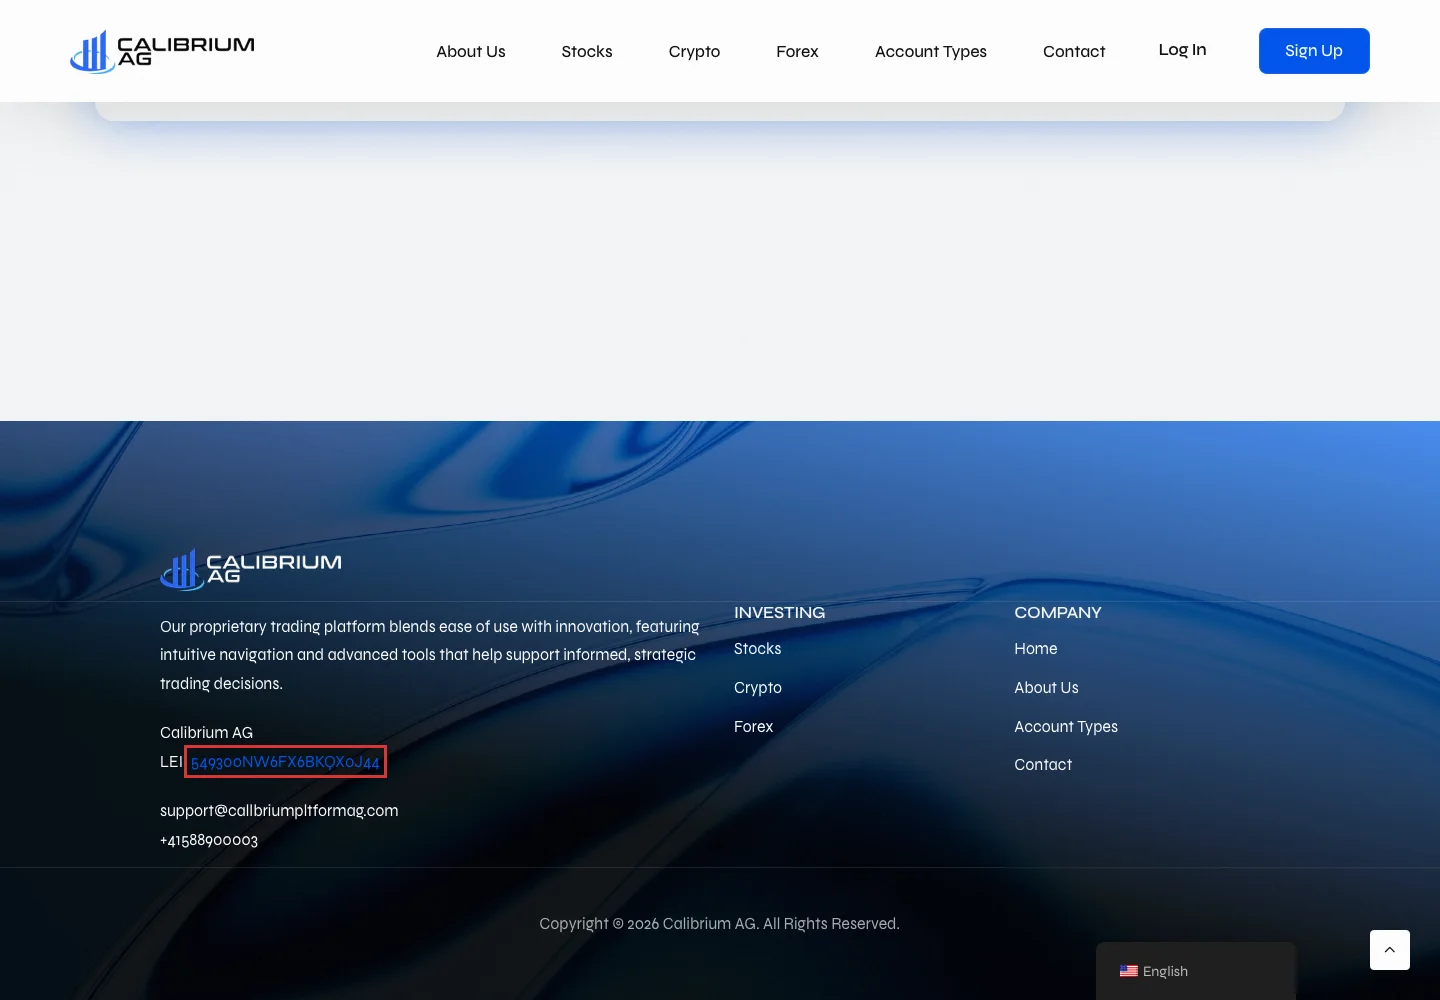Open Forex in top navigation
Screen dimensions: 1440x1000
797,51
